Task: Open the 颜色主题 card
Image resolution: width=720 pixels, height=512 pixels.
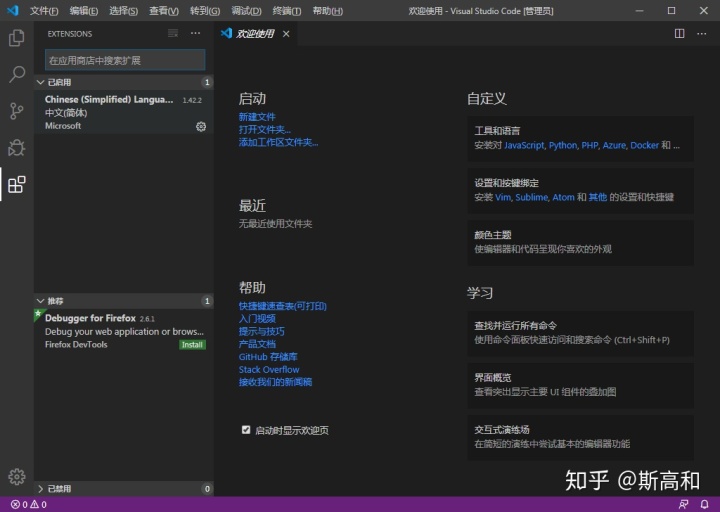Action: (580, 242)
